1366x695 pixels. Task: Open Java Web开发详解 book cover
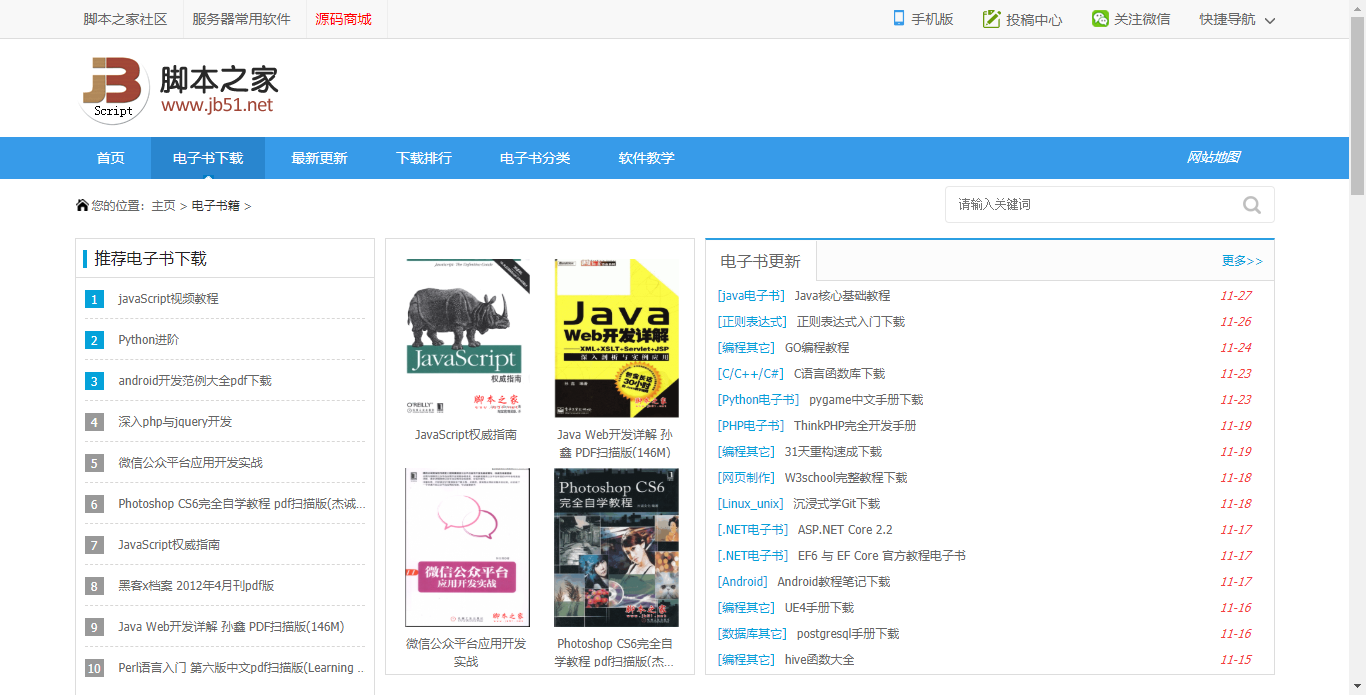(616, 338)
